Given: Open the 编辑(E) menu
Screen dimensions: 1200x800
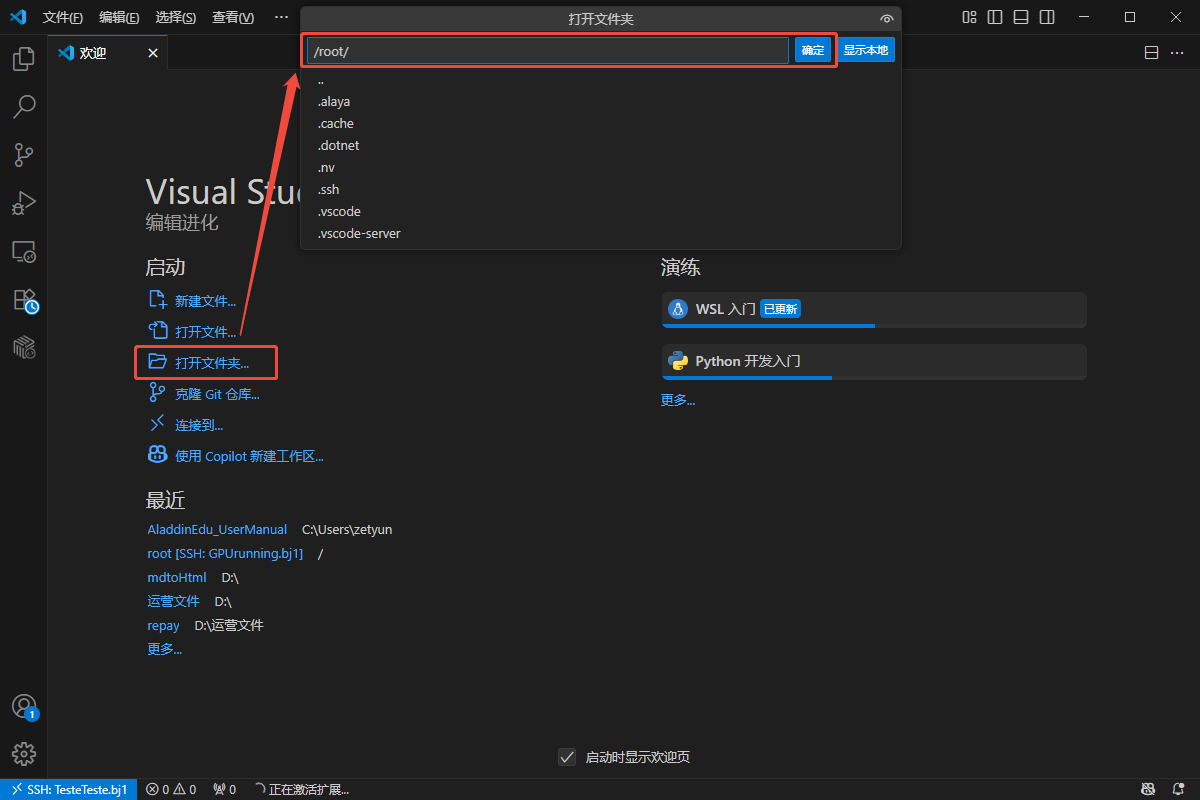Looking at the screenshot, I should pos(119,18).
